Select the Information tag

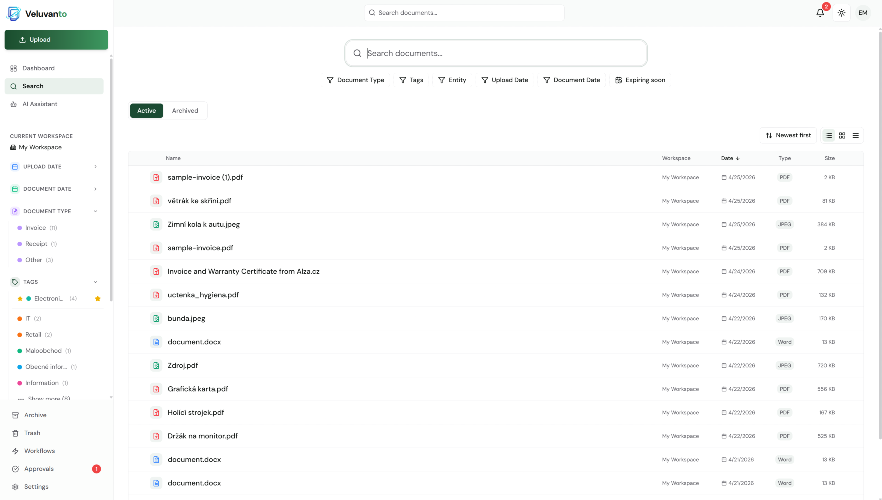[x=42, y=383]
